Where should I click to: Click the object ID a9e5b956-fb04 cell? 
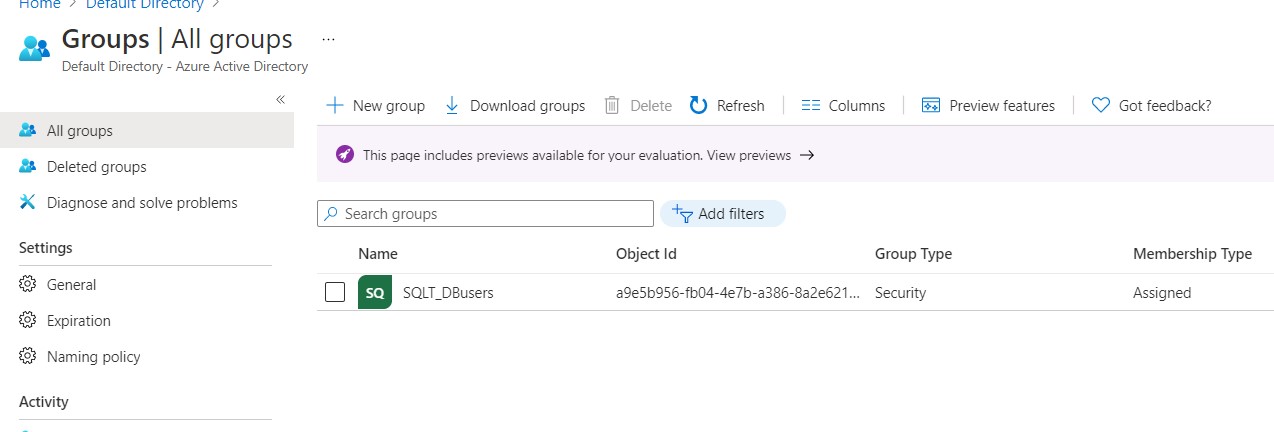pyautogui.click(x=738, y=293)
